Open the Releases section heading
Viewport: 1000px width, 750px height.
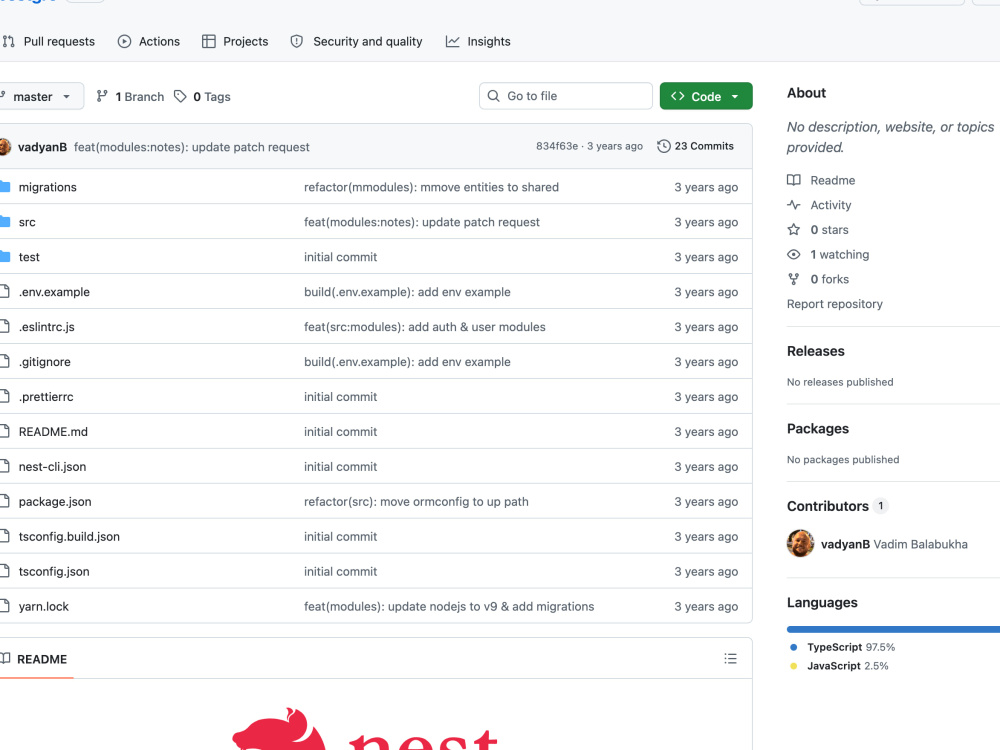pos(816,351)
